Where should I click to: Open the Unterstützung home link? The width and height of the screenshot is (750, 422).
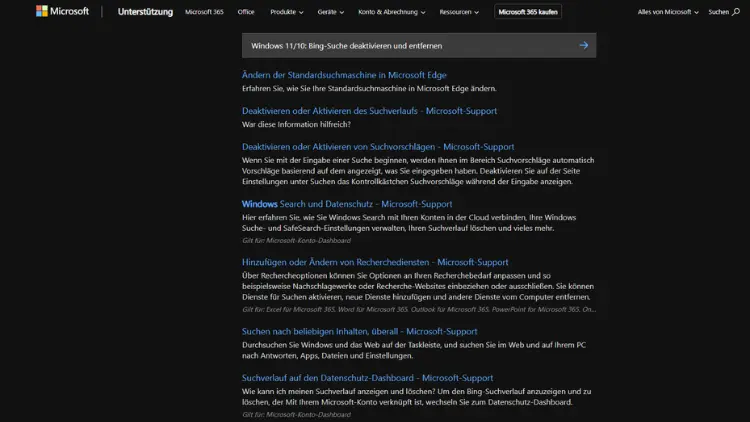(145, 12)
